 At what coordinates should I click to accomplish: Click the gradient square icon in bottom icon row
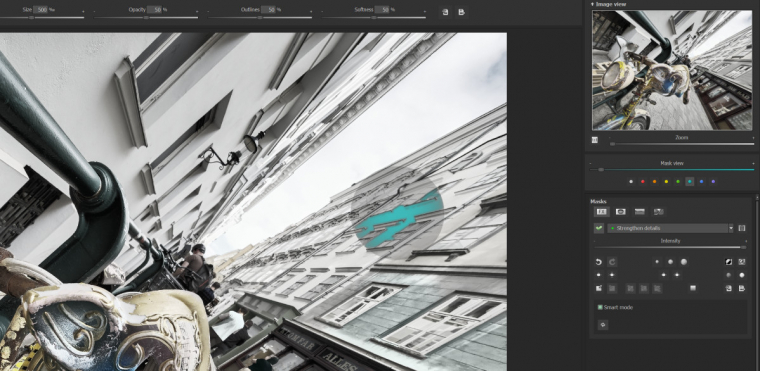tap(693, 288)
